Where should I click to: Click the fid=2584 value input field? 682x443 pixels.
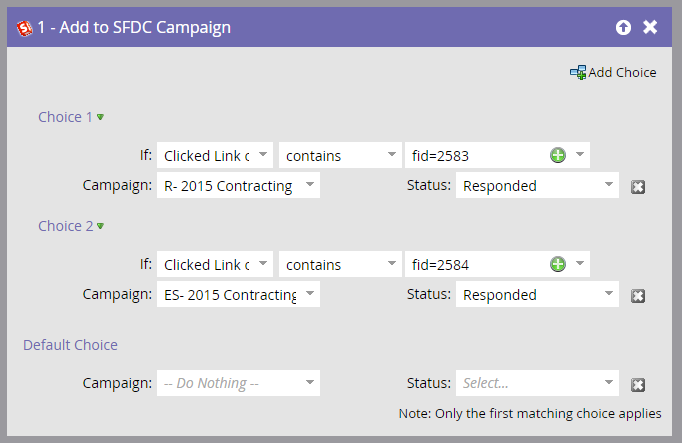point(476,264)
